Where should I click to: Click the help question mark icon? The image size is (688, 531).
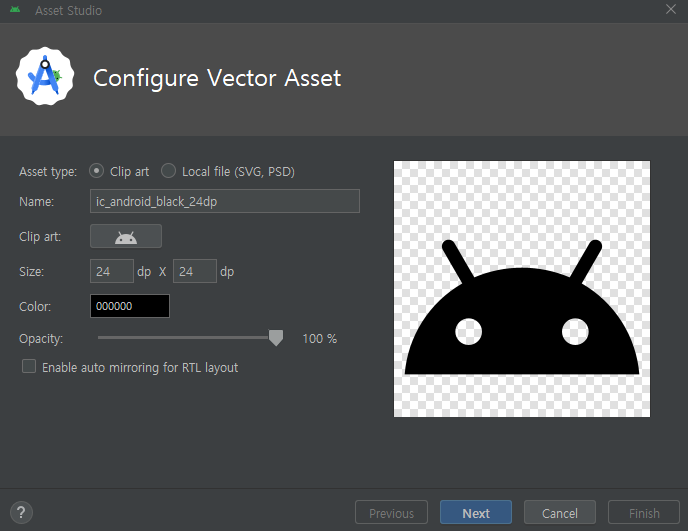(x=21, y=512)
